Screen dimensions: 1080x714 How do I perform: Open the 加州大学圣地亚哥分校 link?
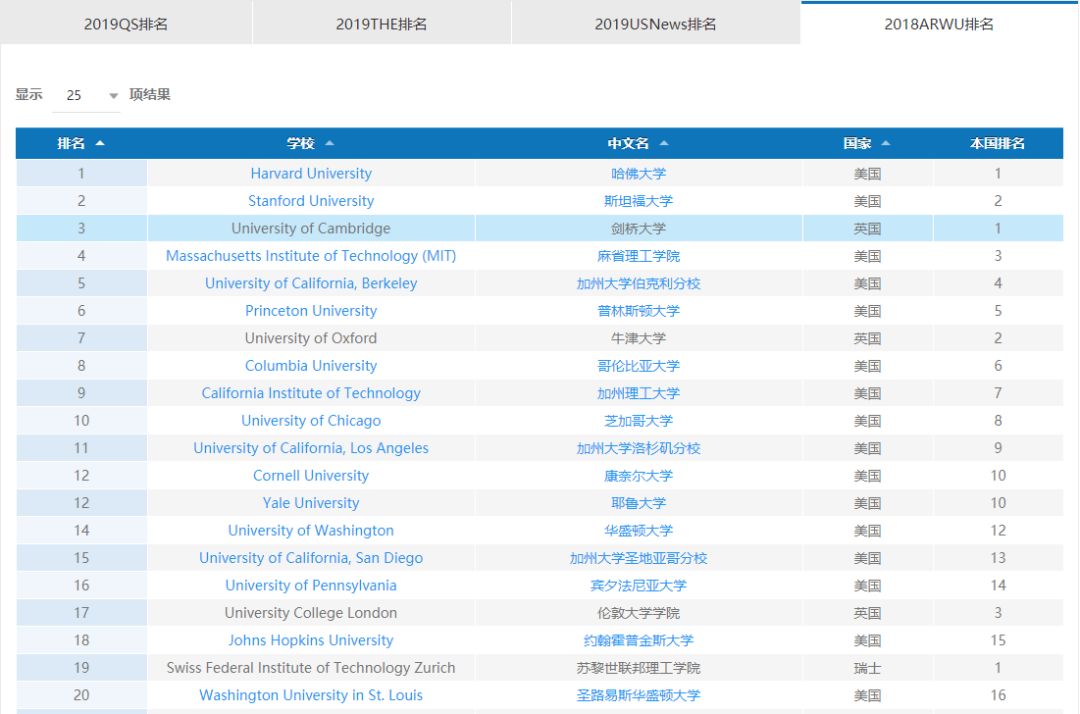pos(638,558)
